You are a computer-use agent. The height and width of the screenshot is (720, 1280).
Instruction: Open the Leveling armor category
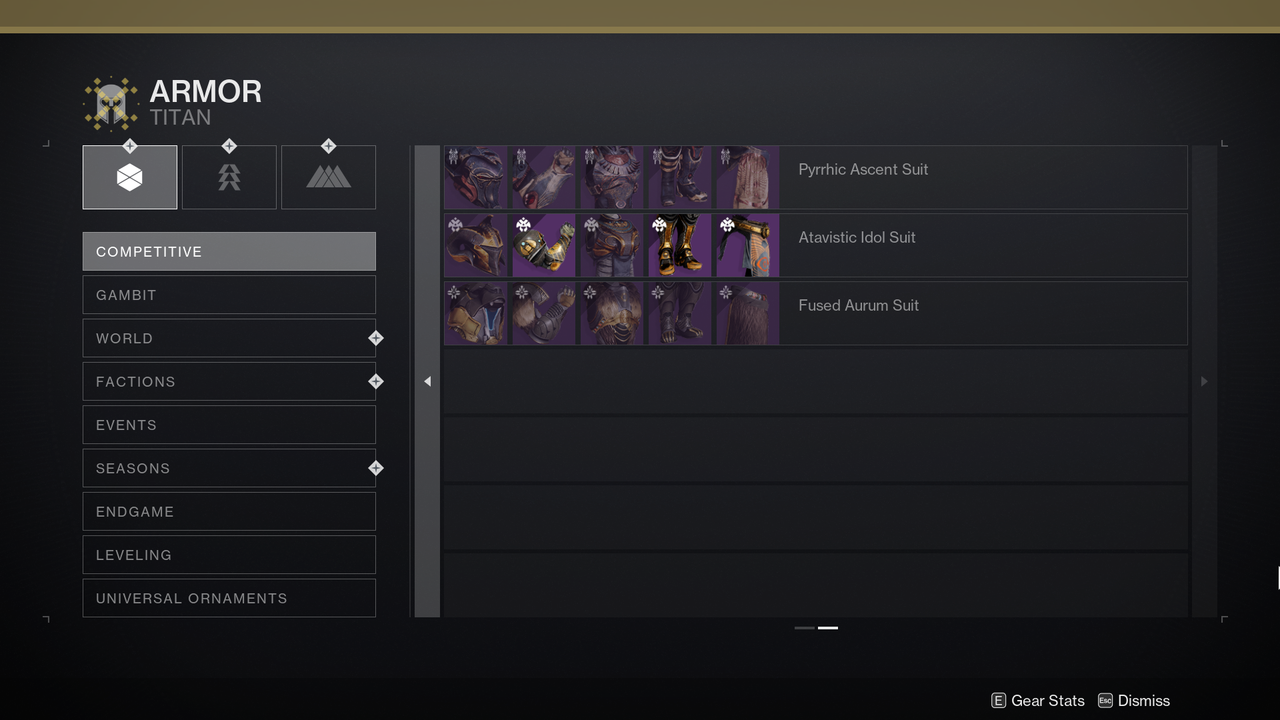coord(229,555)
